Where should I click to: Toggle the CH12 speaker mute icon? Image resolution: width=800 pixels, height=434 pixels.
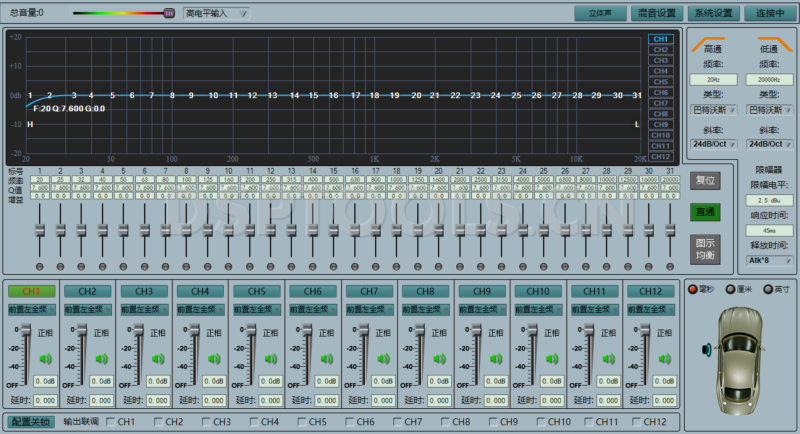pyautogui.click(x=661, y=359)
